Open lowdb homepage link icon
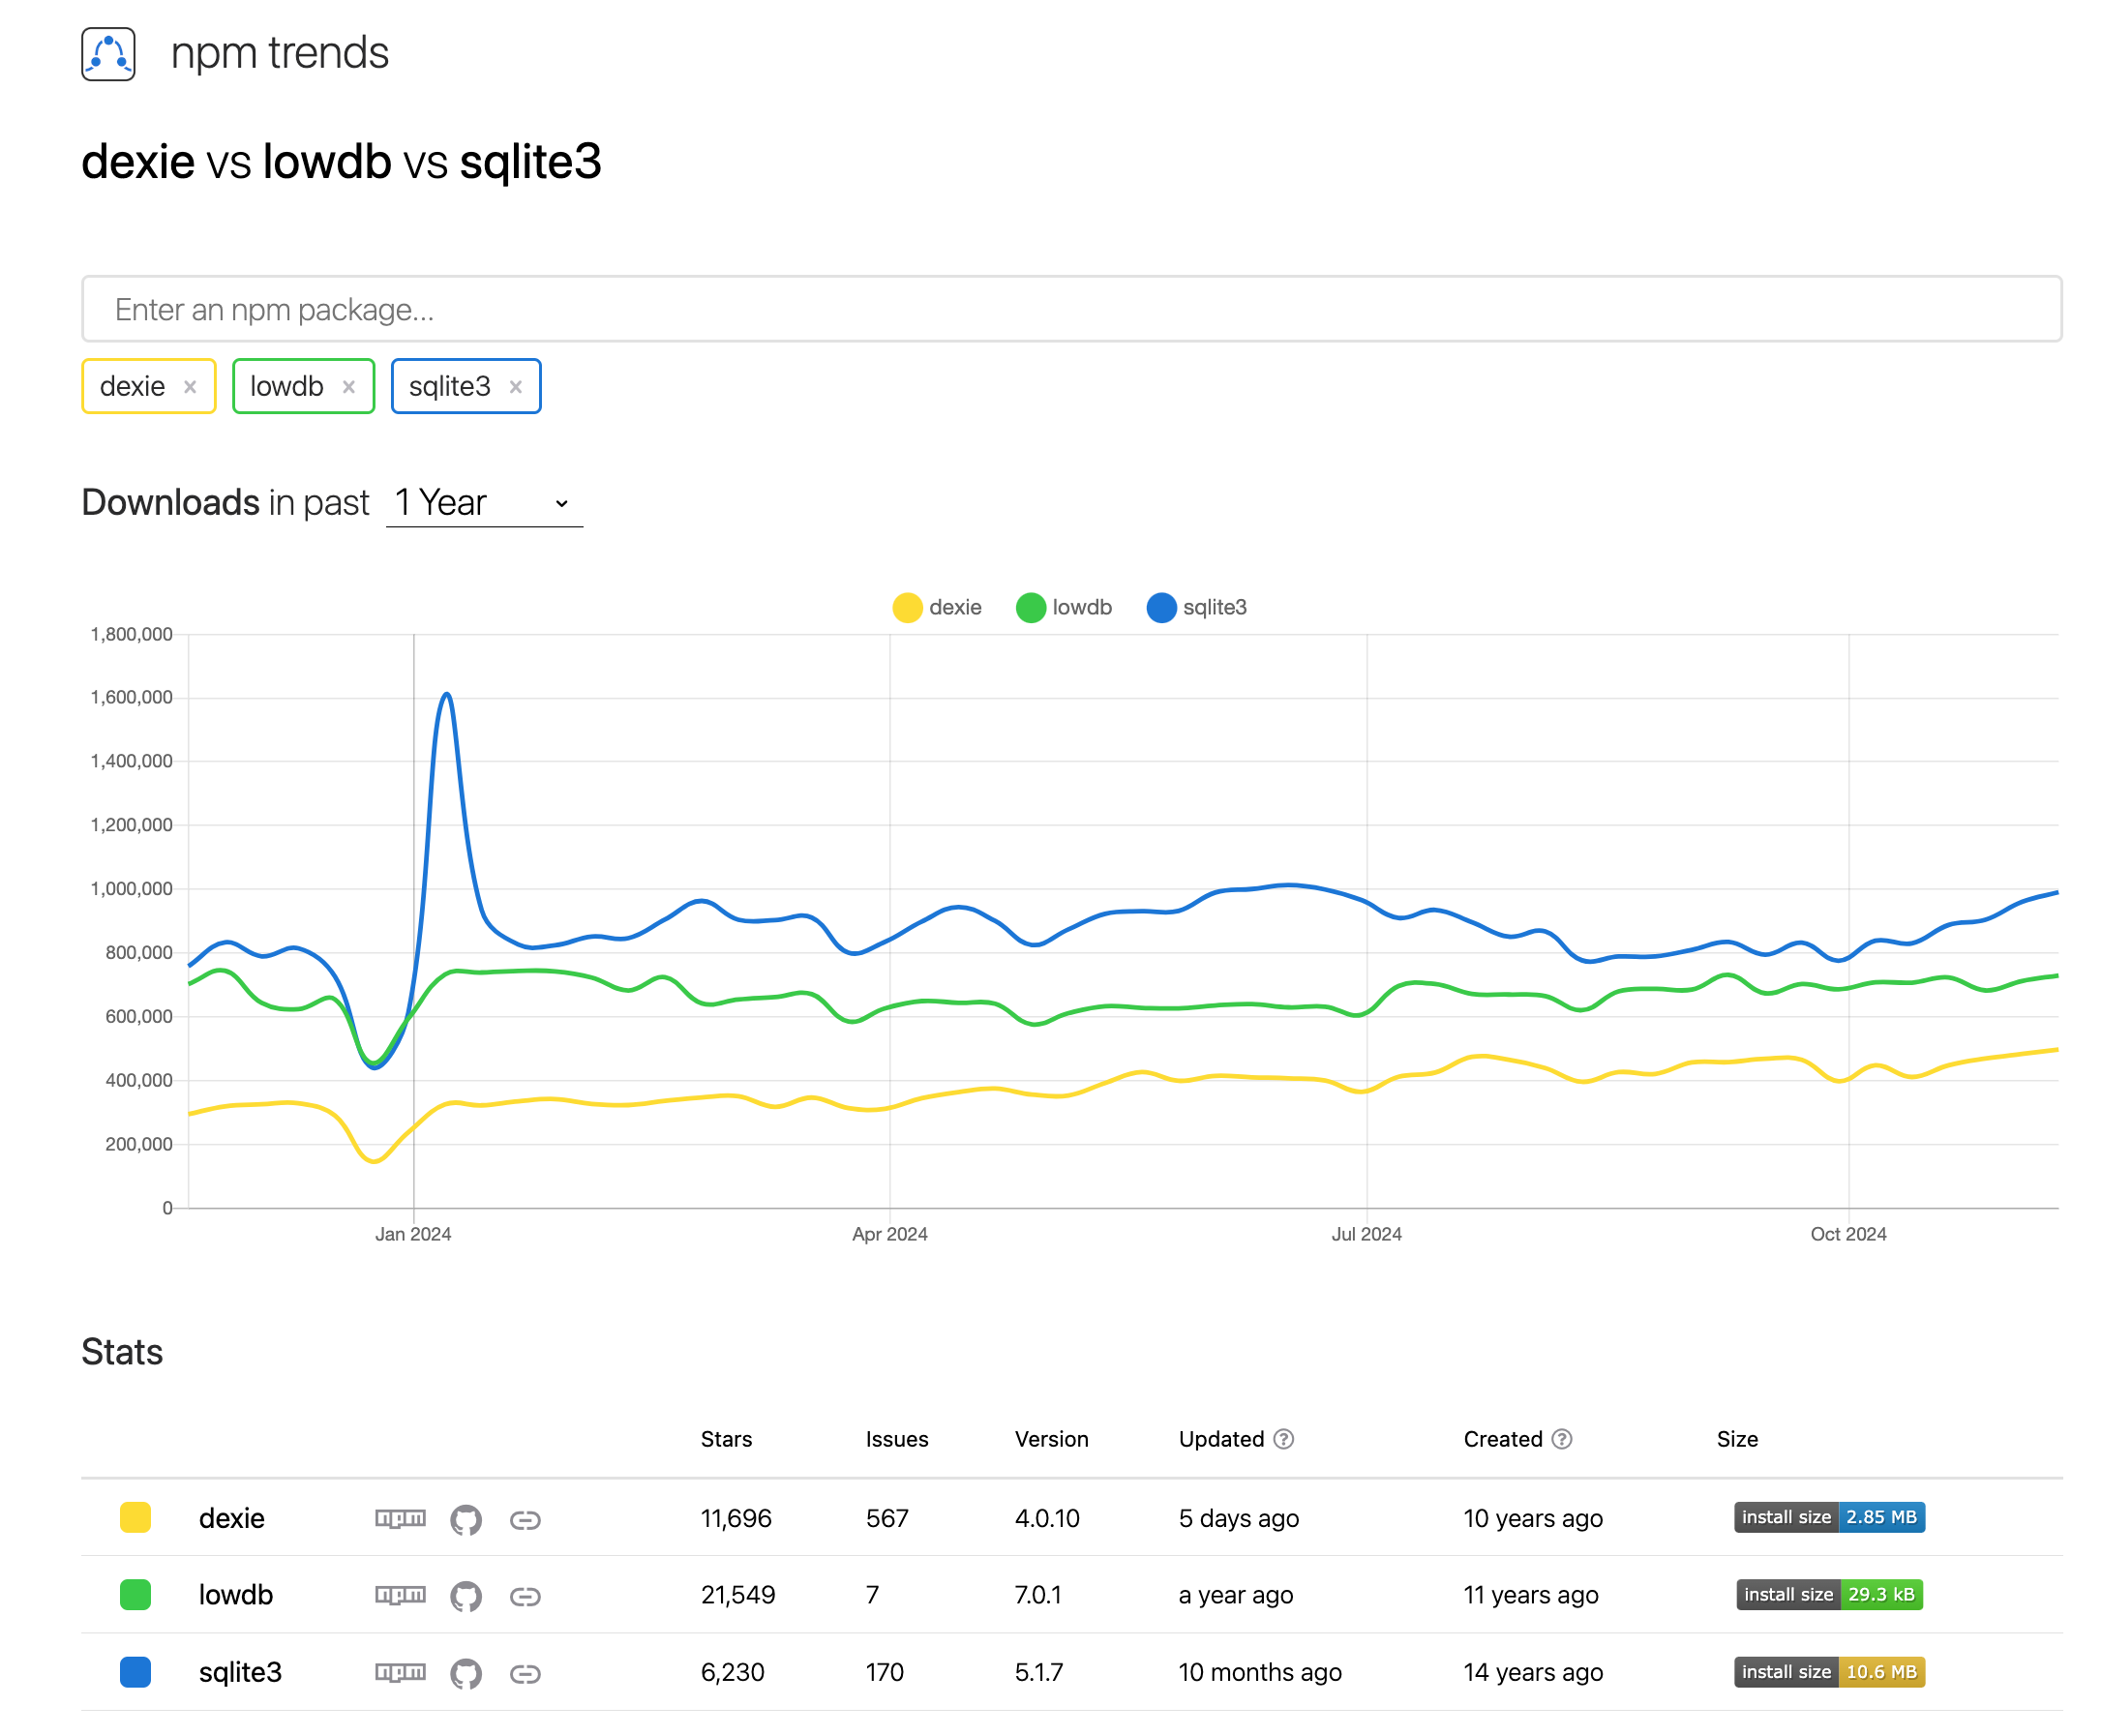The height and width of the screenshot is (1736, 2102). (x=525, y=1597)
